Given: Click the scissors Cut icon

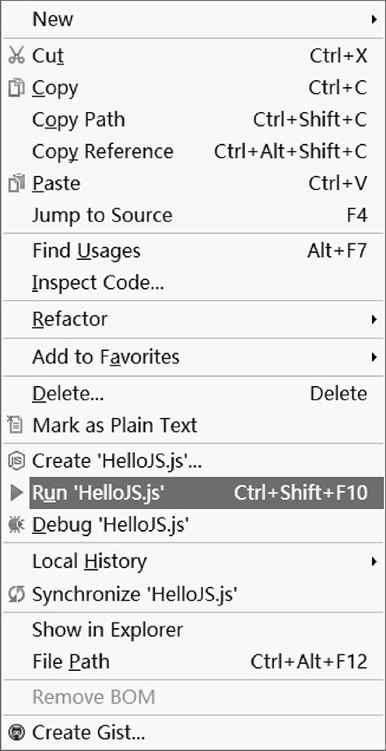Looking at the screenshot, I should click(x=16, y=57).
